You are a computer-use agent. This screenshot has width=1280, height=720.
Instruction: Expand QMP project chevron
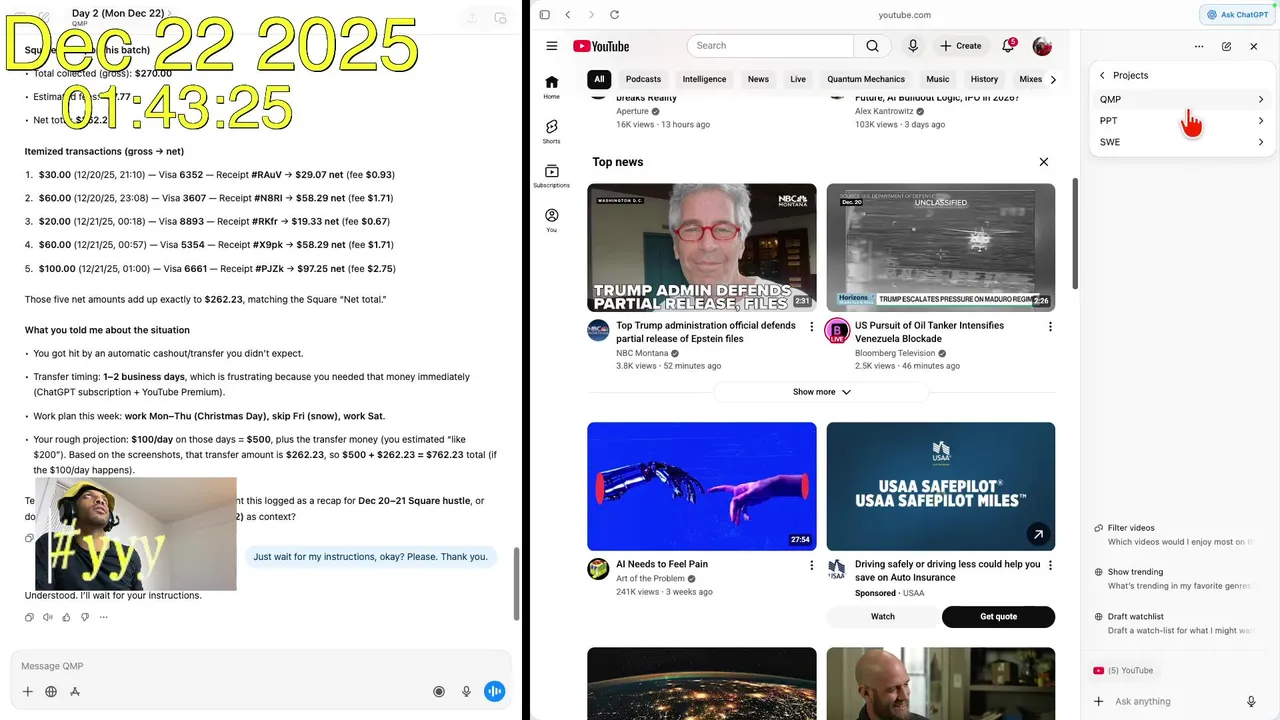pos(1261,99)
